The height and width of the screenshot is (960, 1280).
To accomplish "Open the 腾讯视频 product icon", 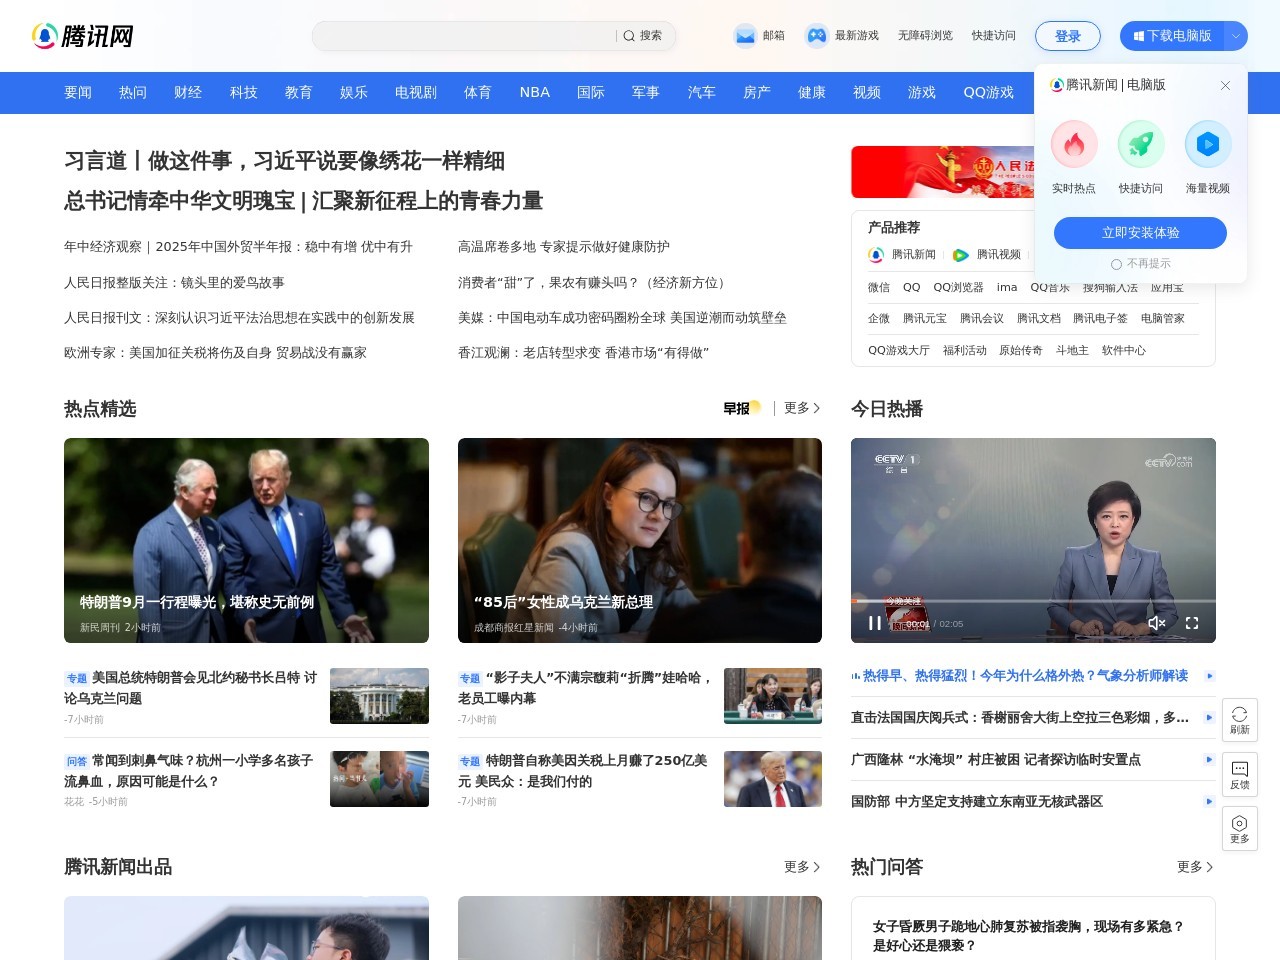I will pos(961,255).
